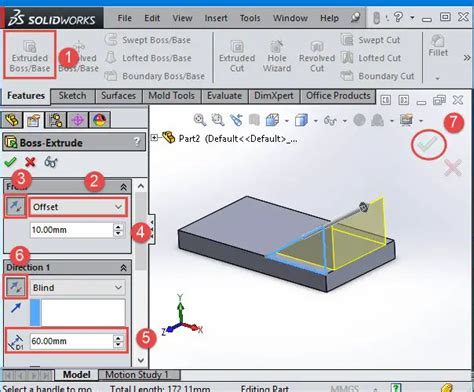474x392 pixels.
Task: Open the DisplayManager color ball tab
Action: pyautogui.click(x=100, y=120)
